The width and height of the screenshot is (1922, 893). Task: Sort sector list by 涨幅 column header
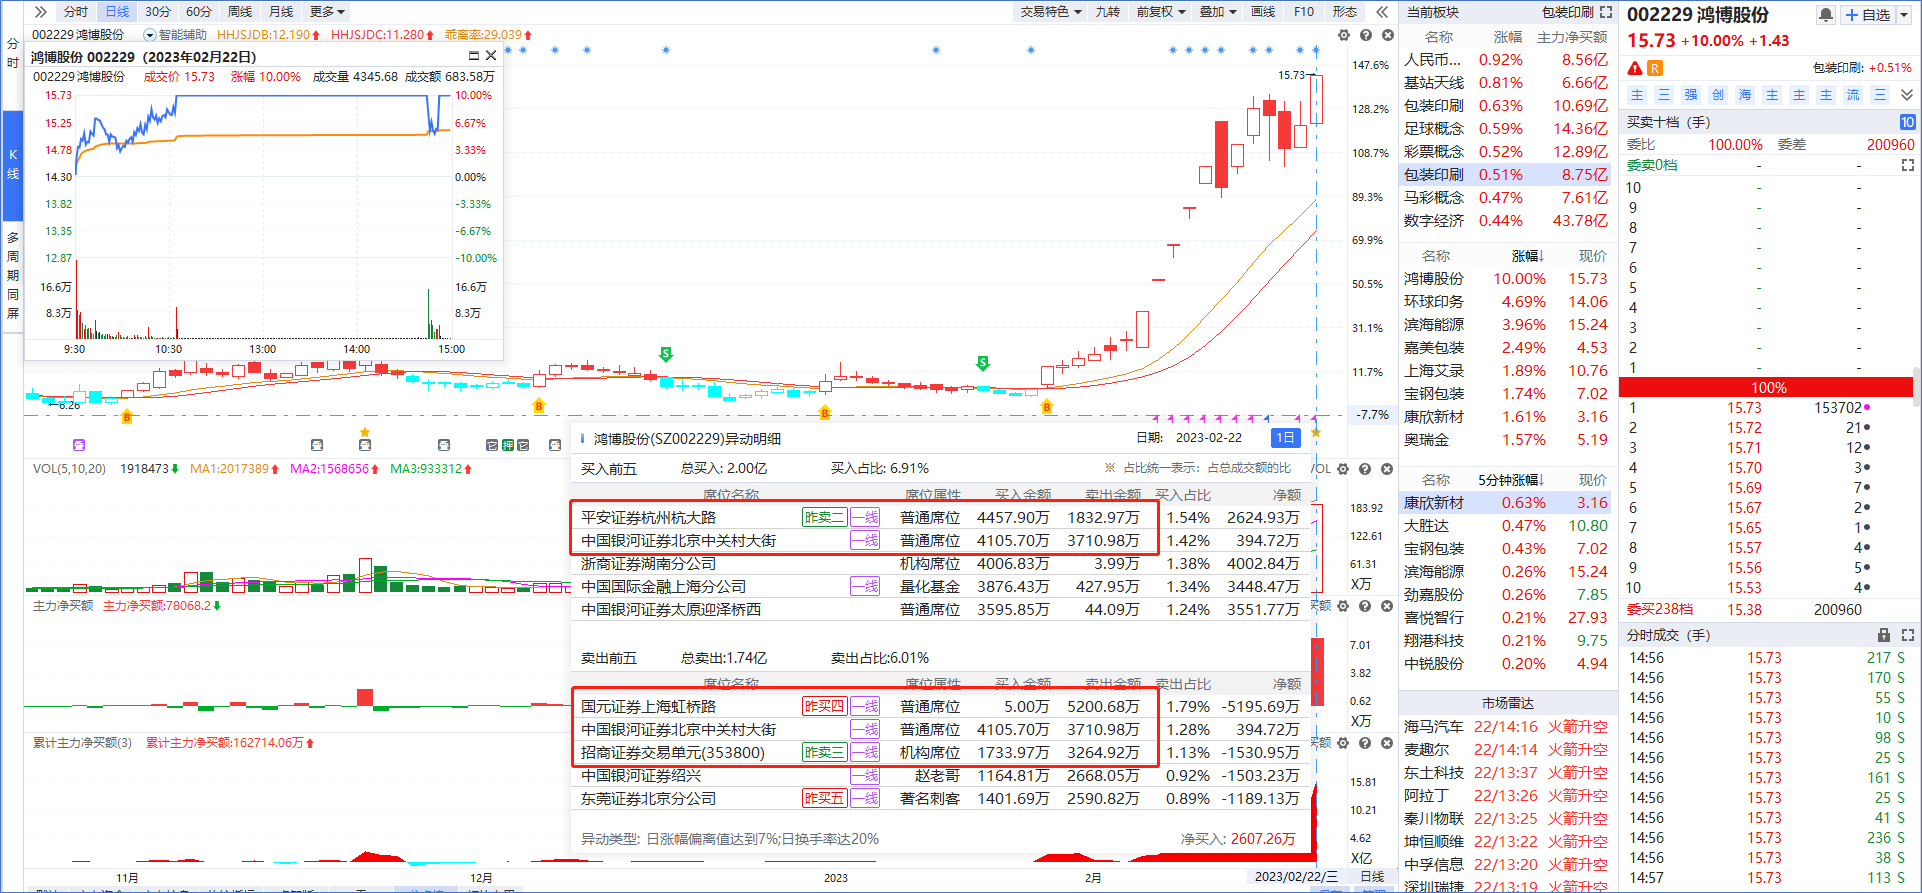1528,256
